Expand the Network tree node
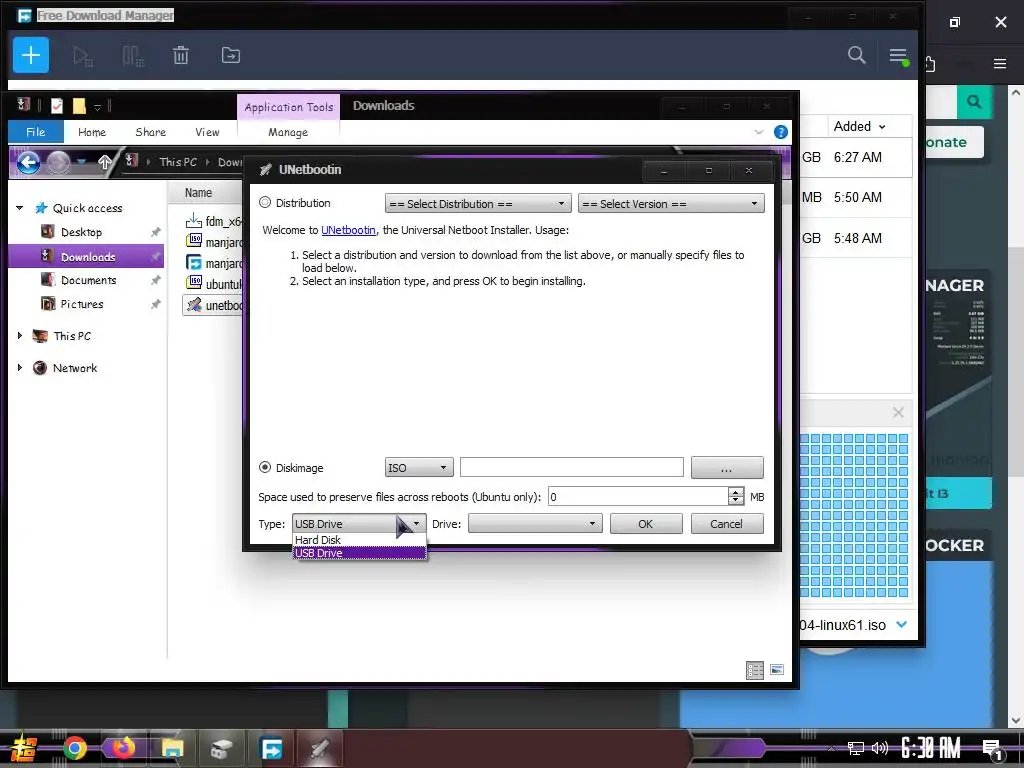The width and height of the screenshot is (1024, 768). [x=20, y=368]
